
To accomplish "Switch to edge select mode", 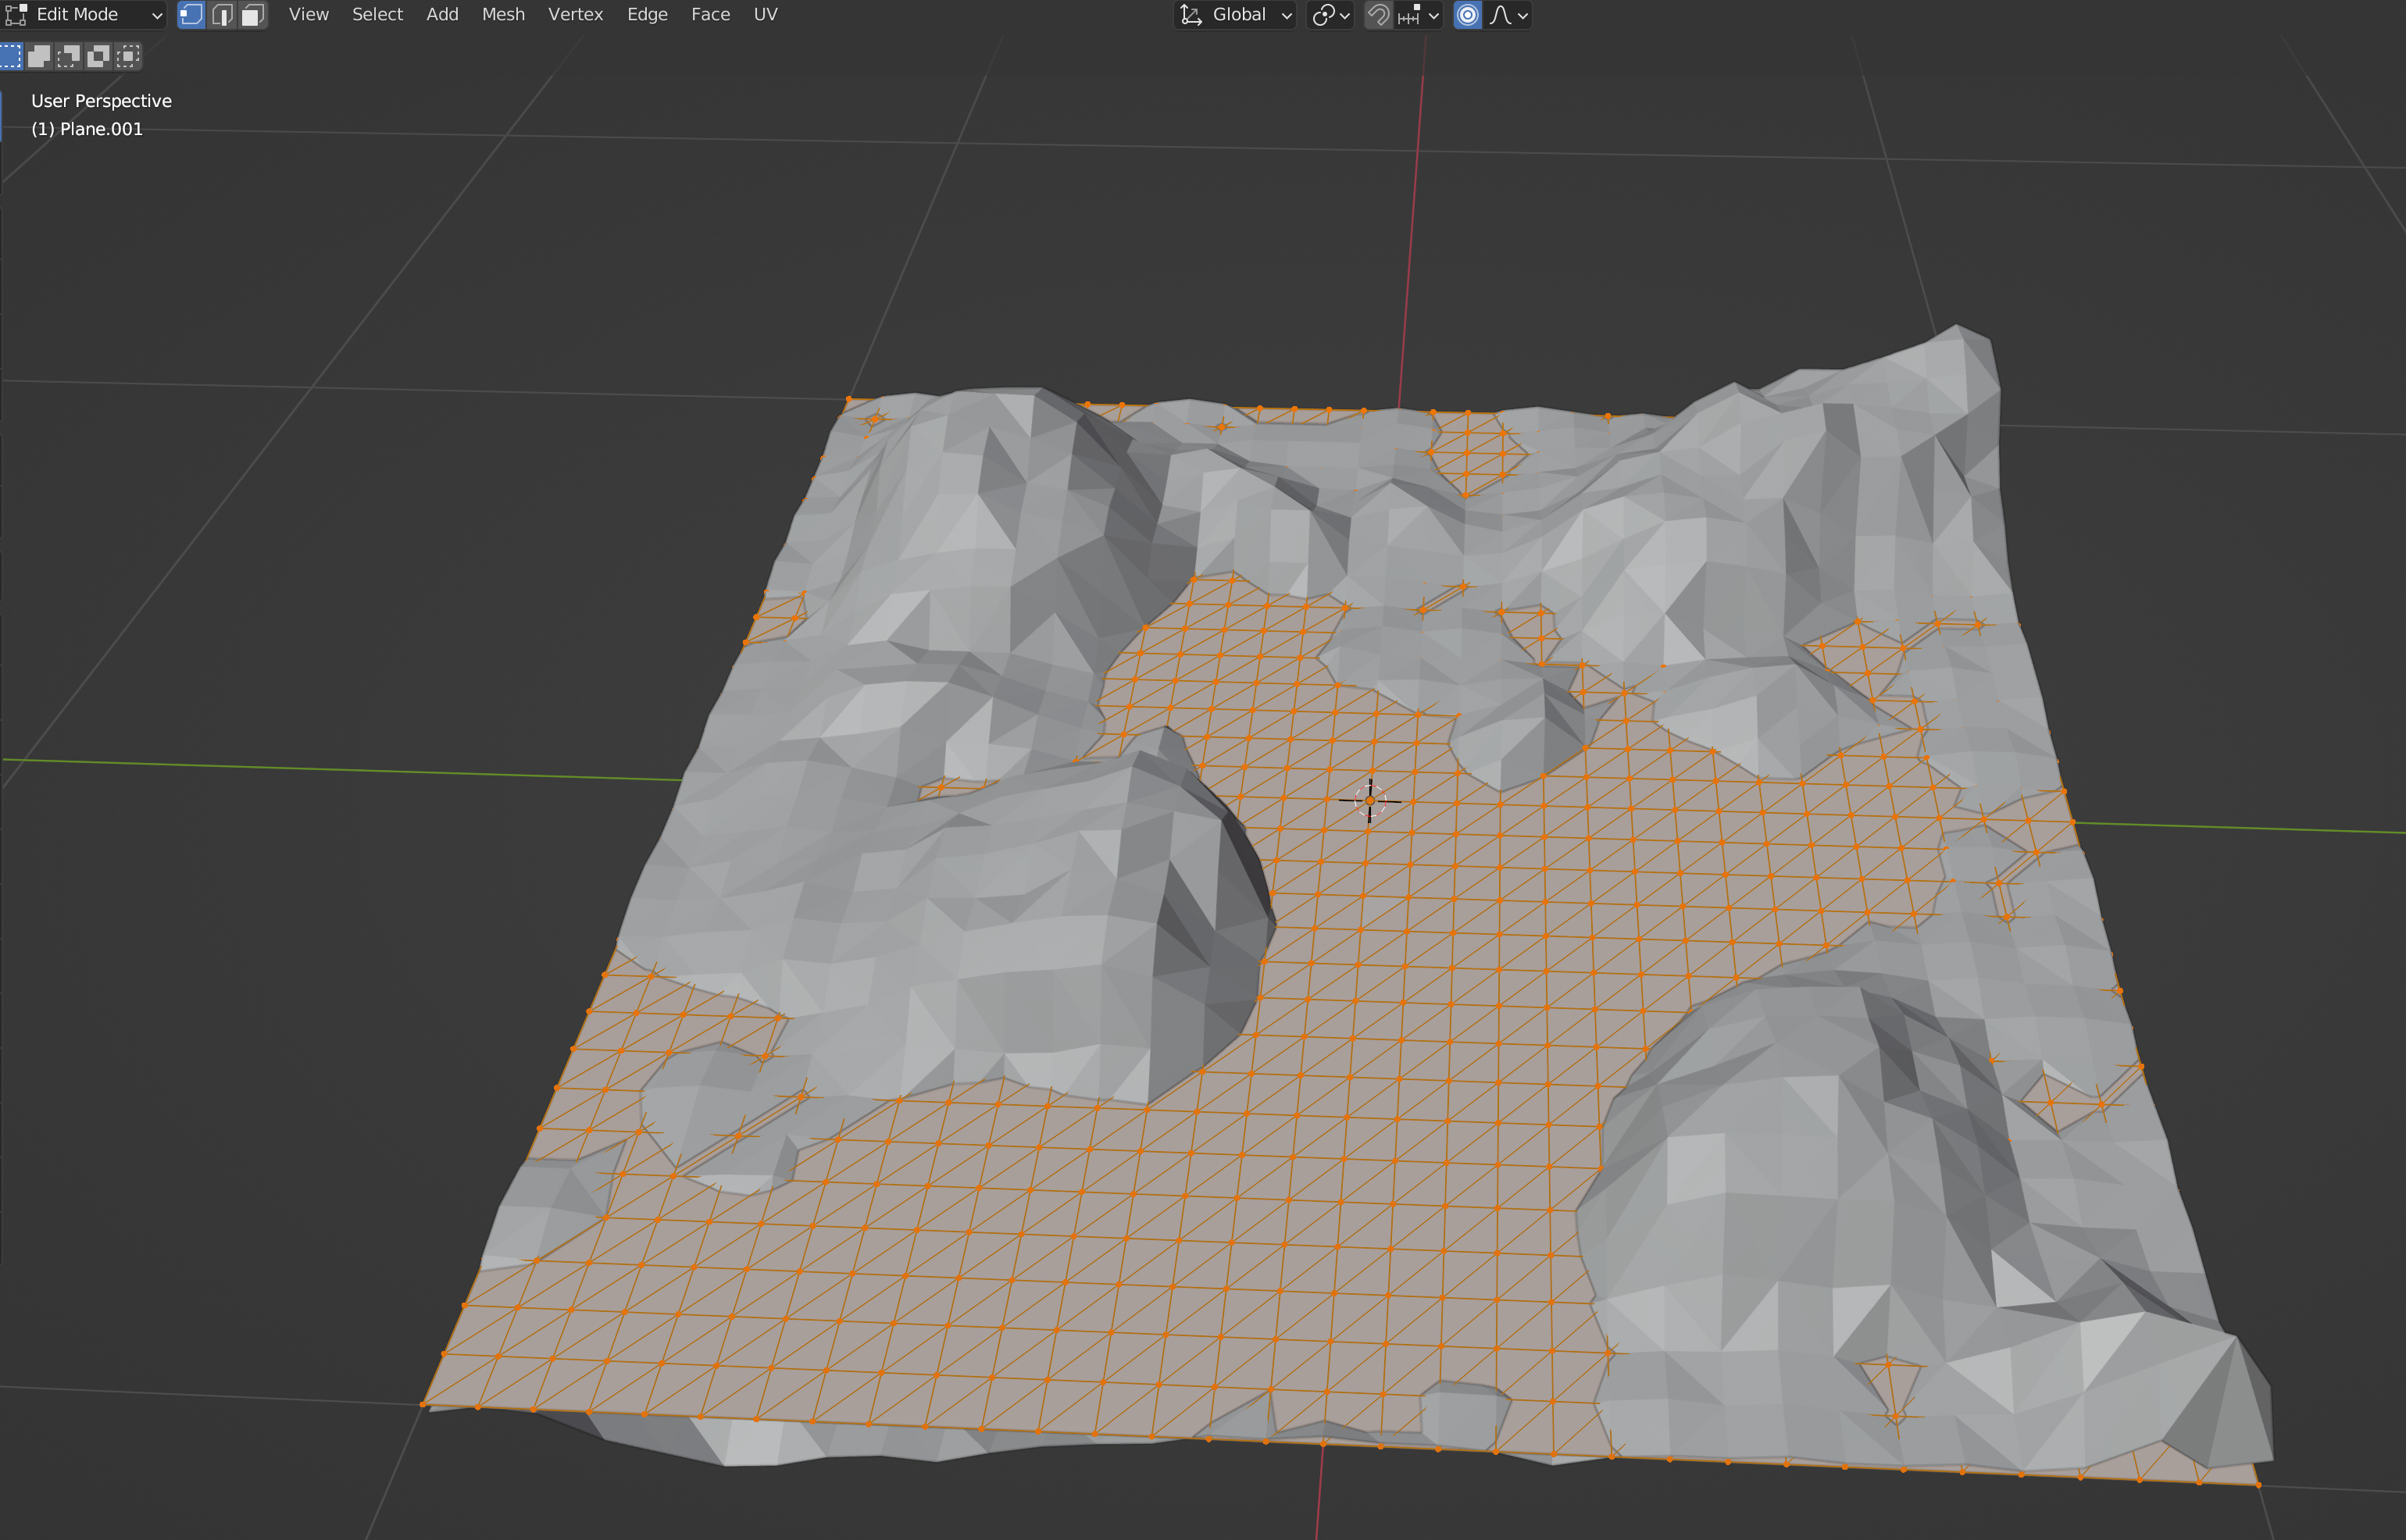I will pos(222,15).
